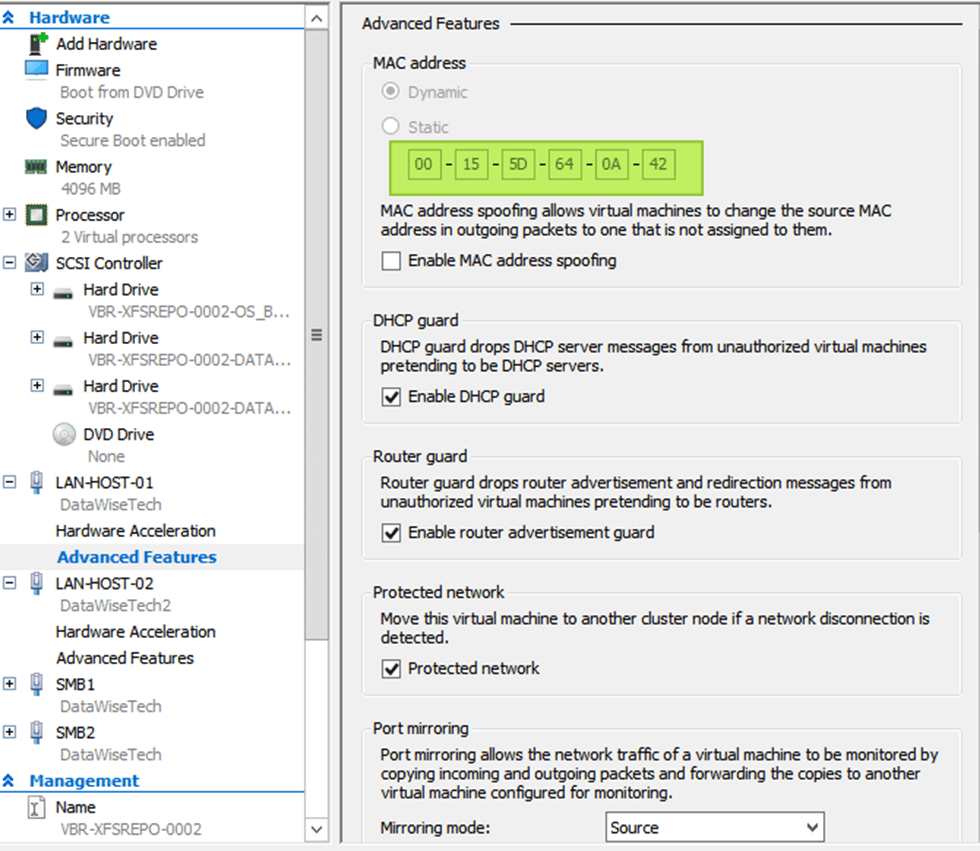Click the Processor icon
Screen dimensions: 980x851
click(36, 215)
